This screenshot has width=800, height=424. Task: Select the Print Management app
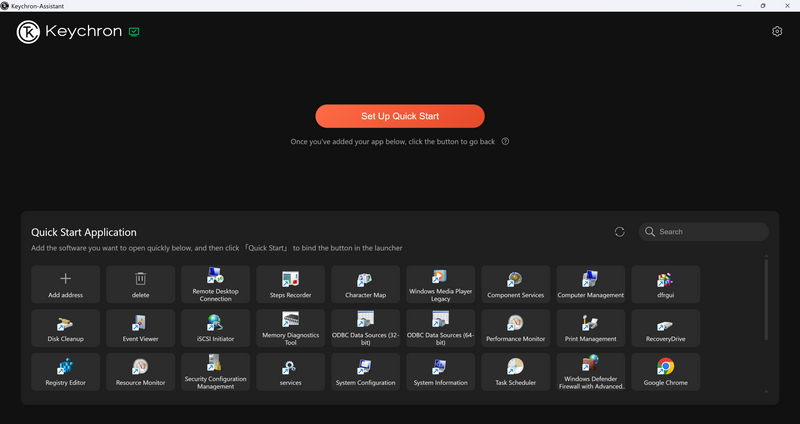coord(590,328)
